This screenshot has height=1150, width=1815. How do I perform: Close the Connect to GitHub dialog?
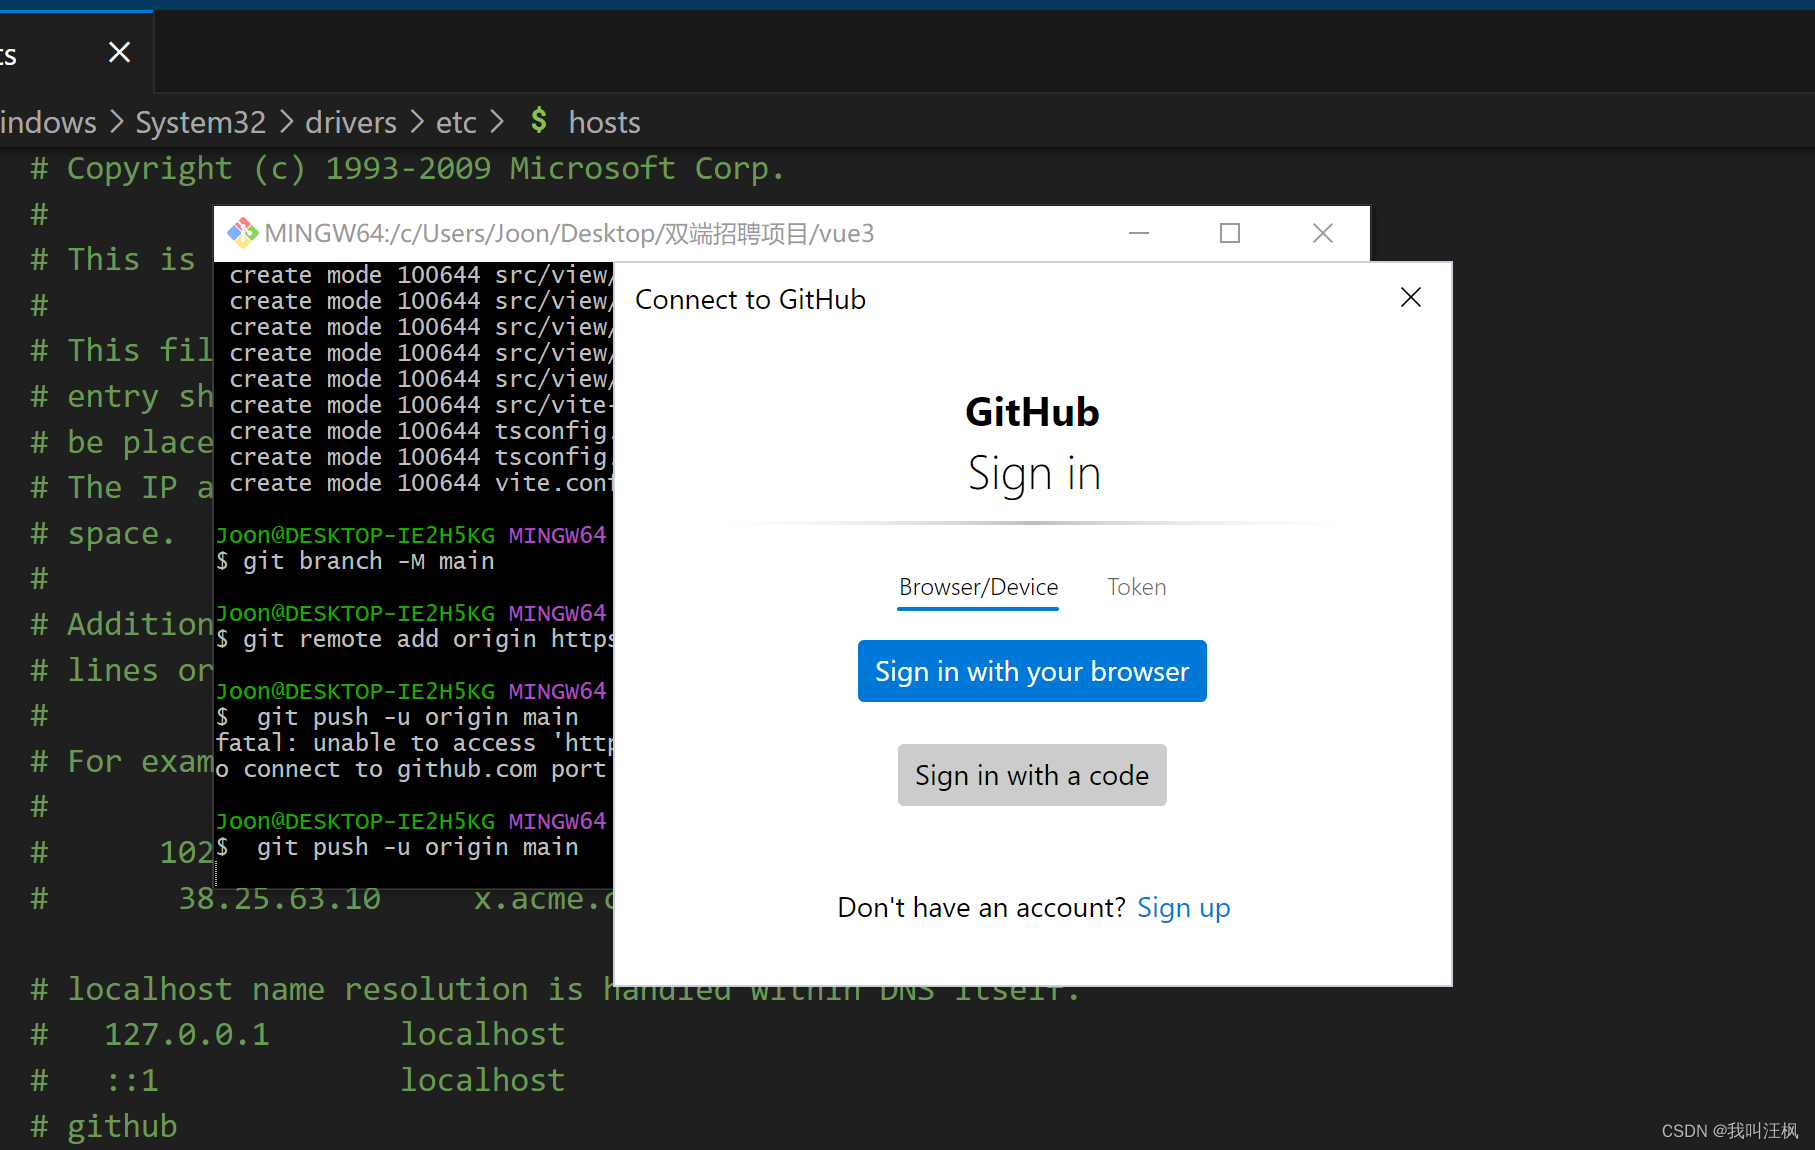1410,298
